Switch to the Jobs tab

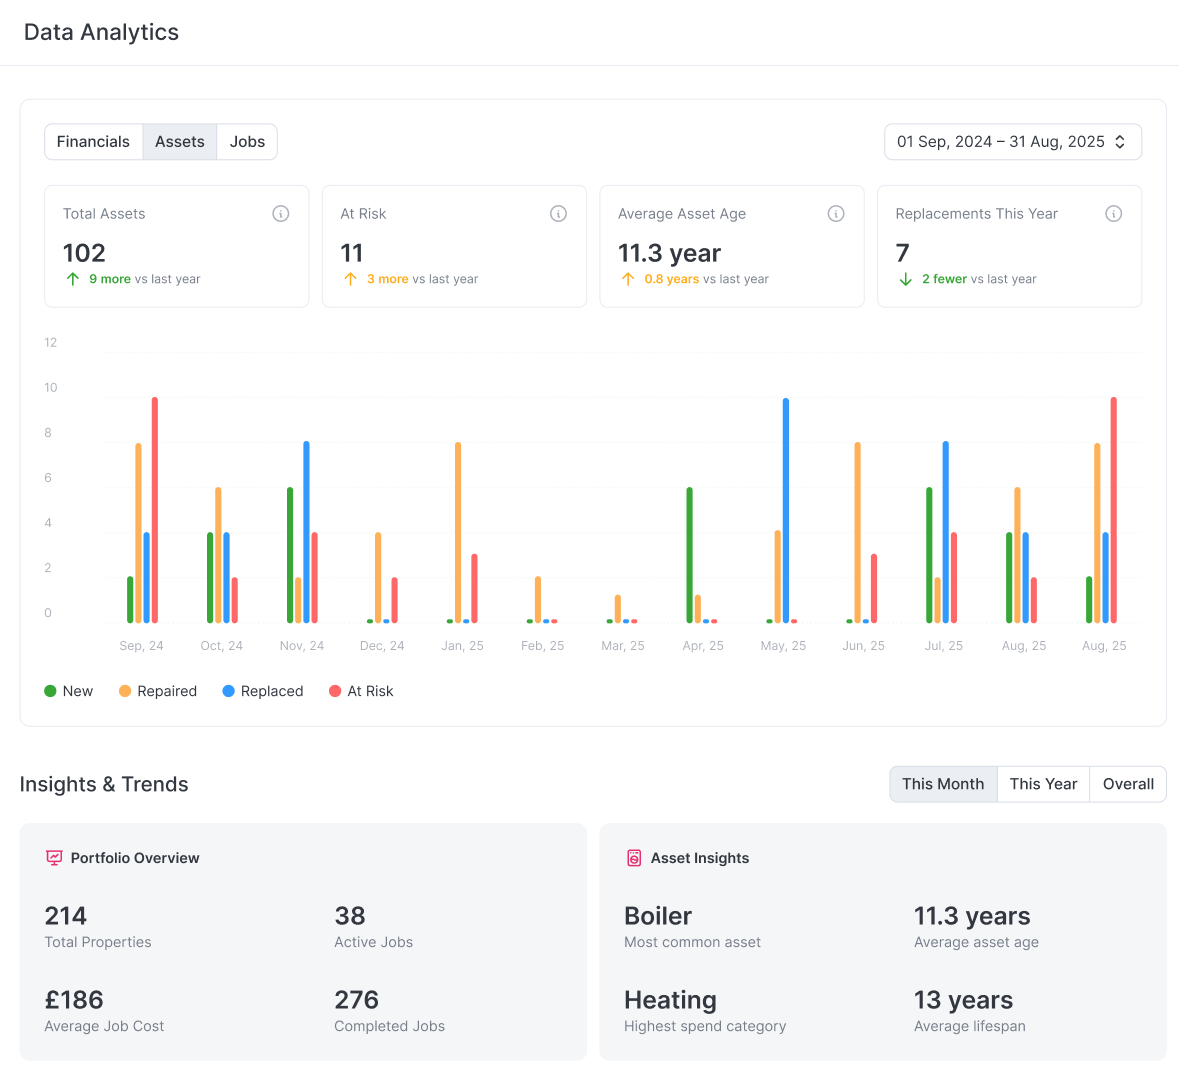tap(247, 141)
